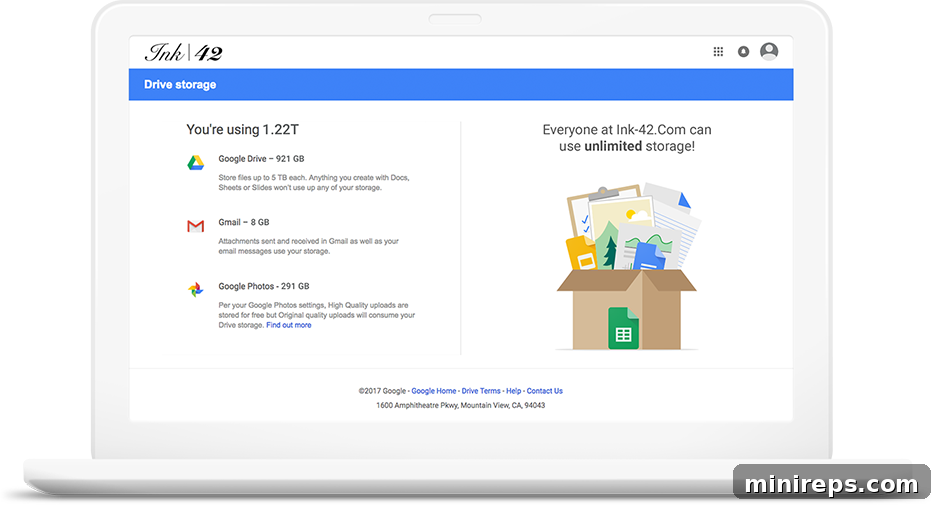Click the Ink | 42 logo
Screen dimensions: 932x505
point(183,52)
